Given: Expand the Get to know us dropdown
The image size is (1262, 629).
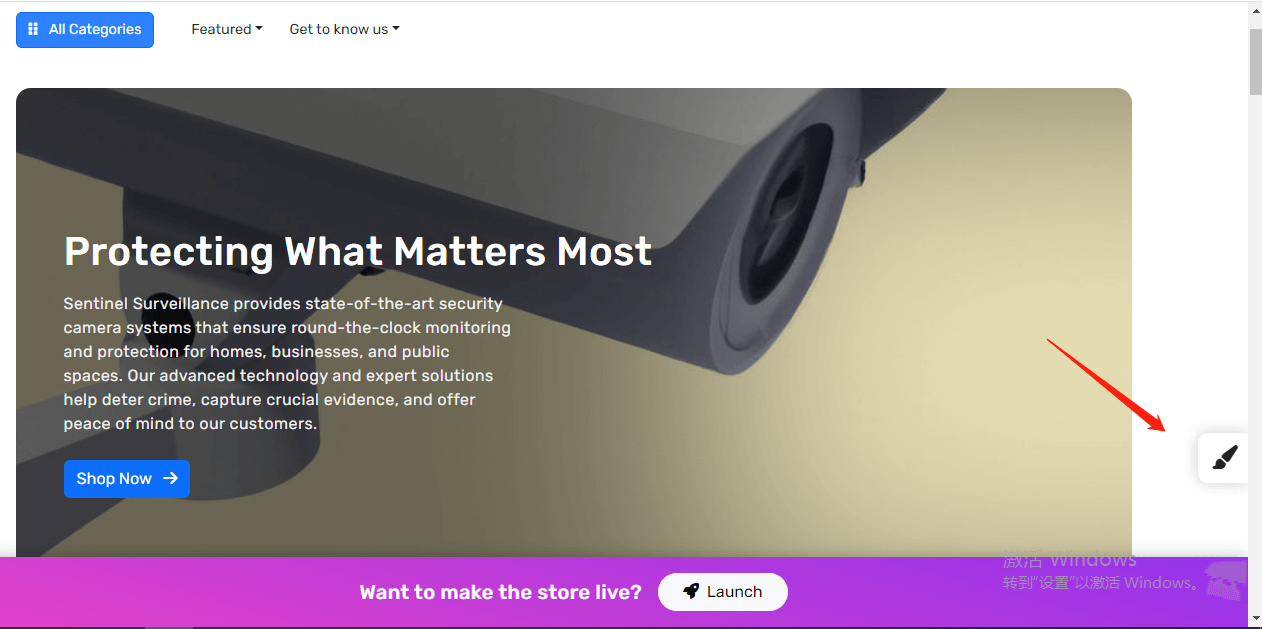Looking at the screenshot, I should 344,29.
